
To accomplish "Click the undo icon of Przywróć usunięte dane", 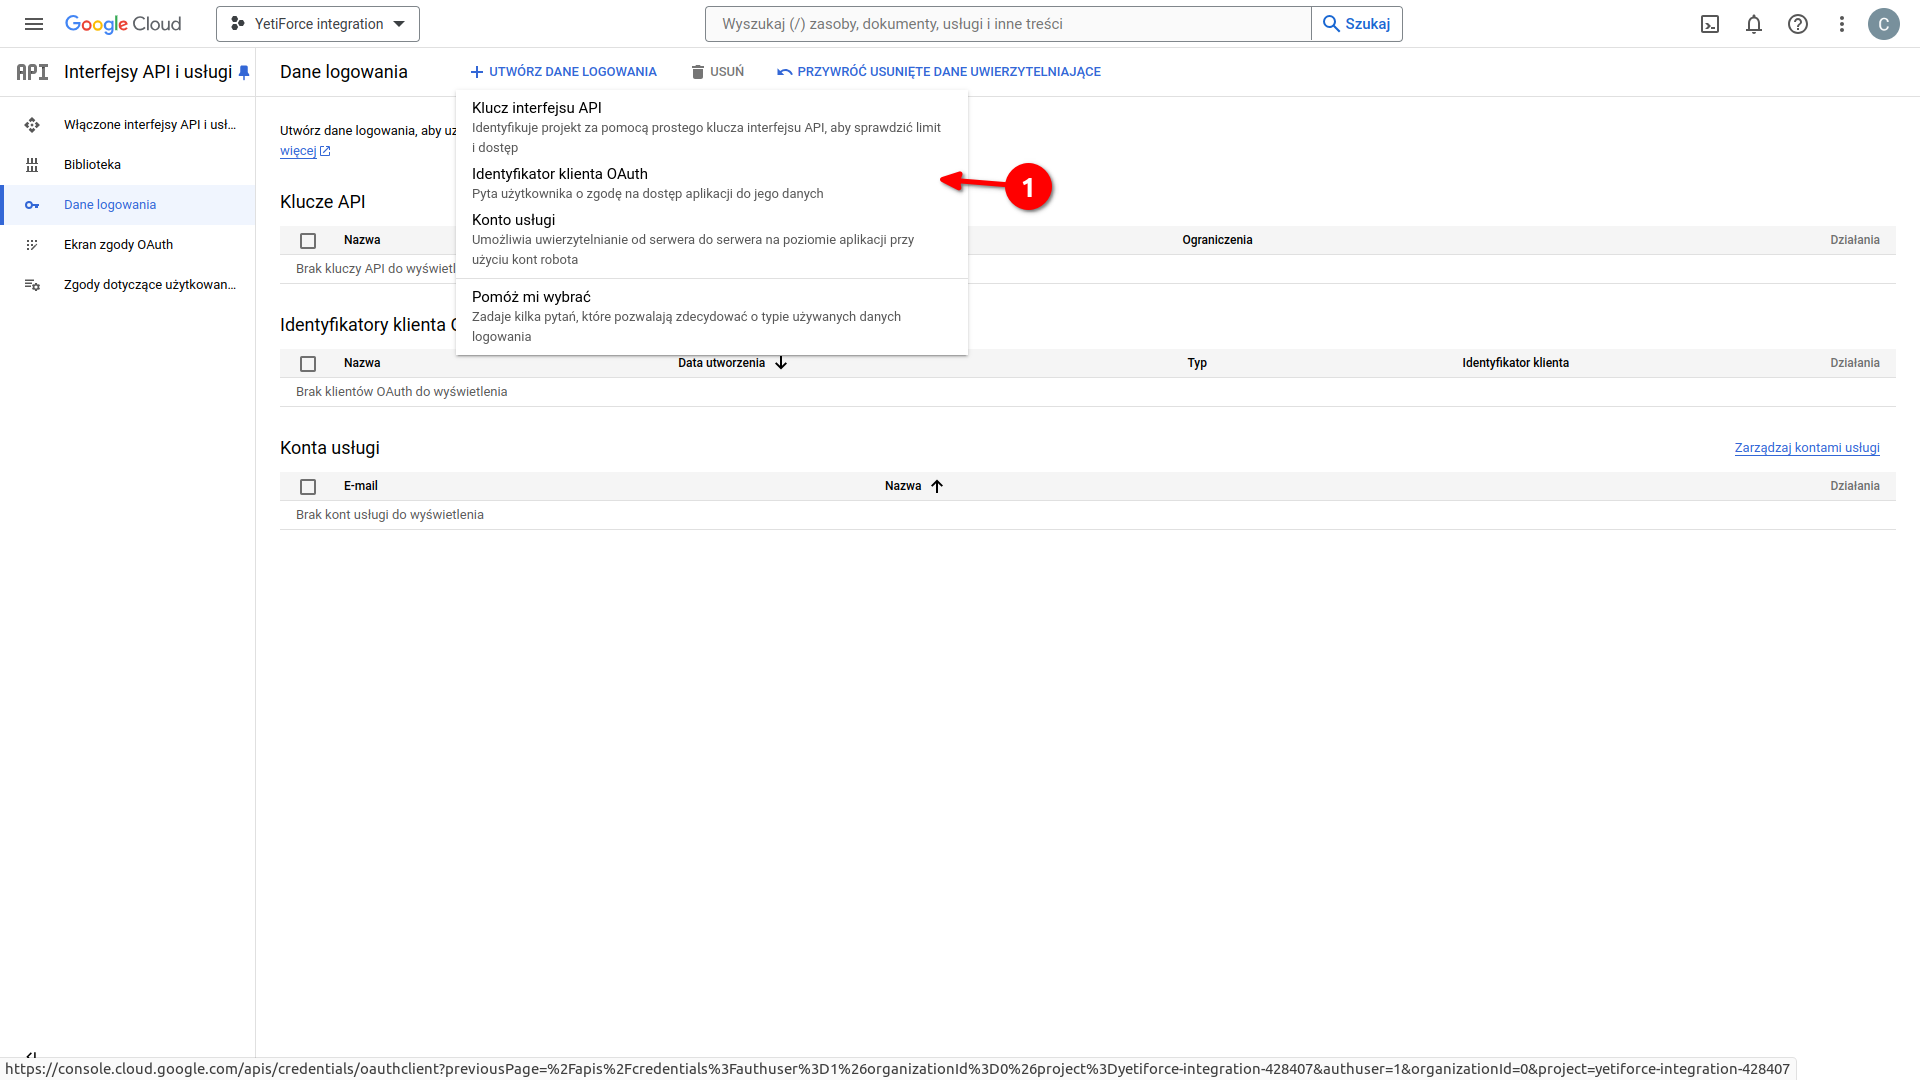I will tap(785, 72).
